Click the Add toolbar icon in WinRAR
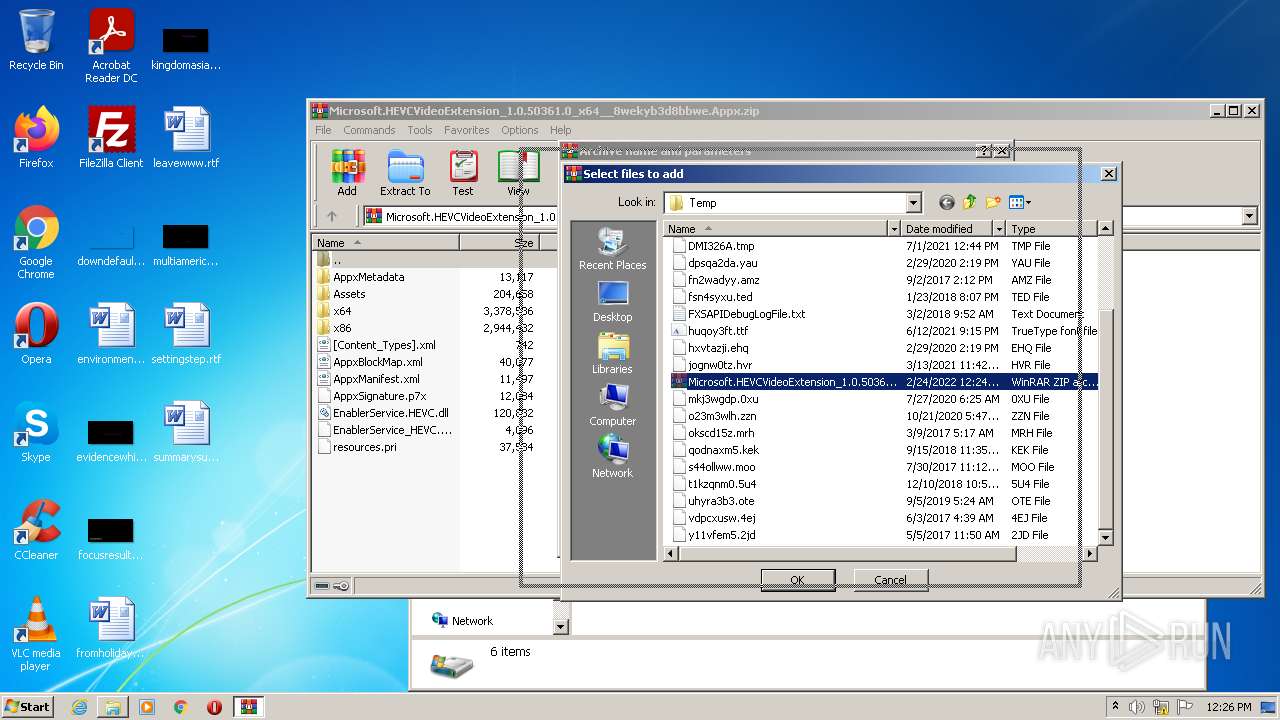The height and width of the screenshot is (720, 1280). coord(347,173)
